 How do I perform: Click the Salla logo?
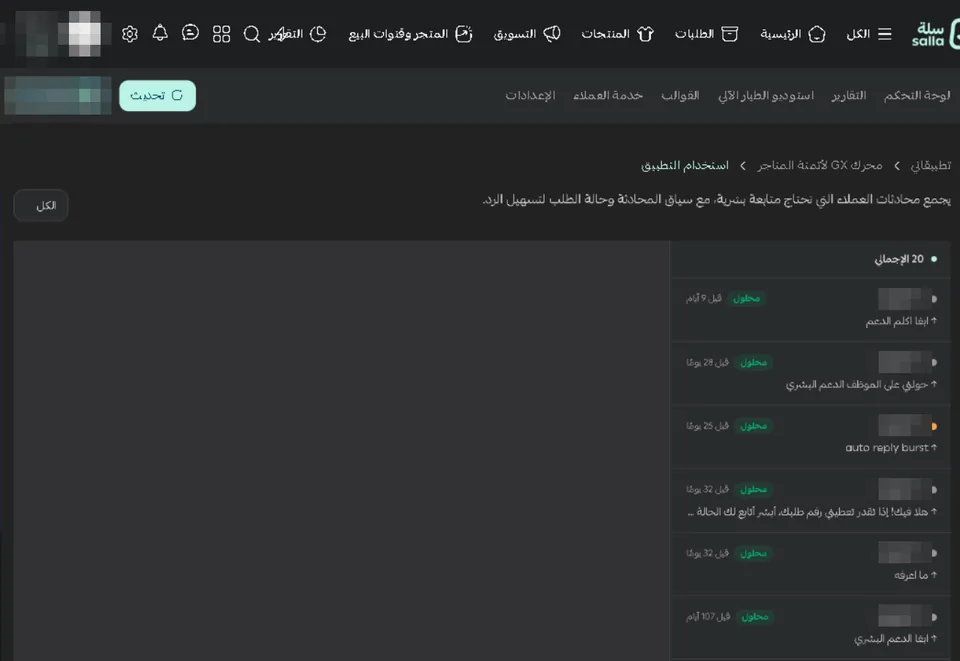coord(934,34)
